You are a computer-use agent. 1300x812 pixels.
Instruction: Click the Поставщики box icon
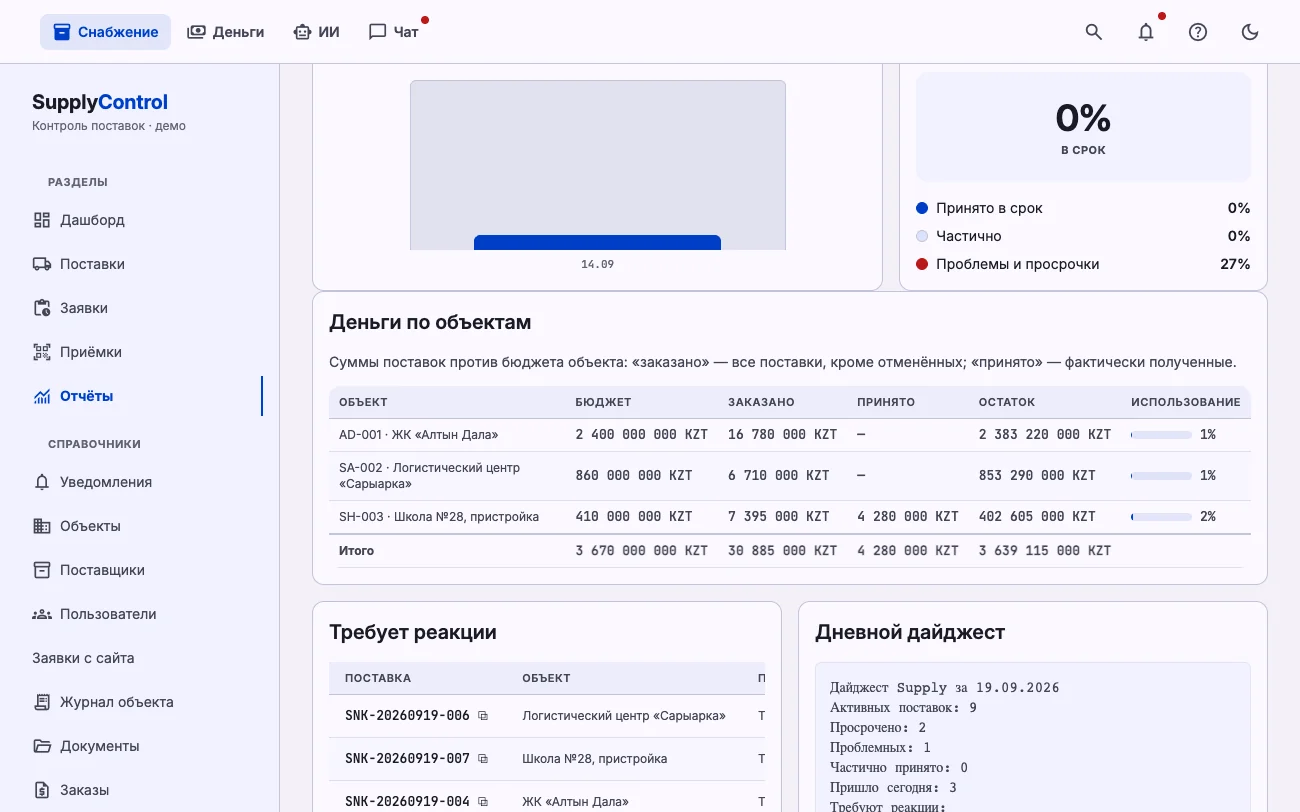pos(42,570)
